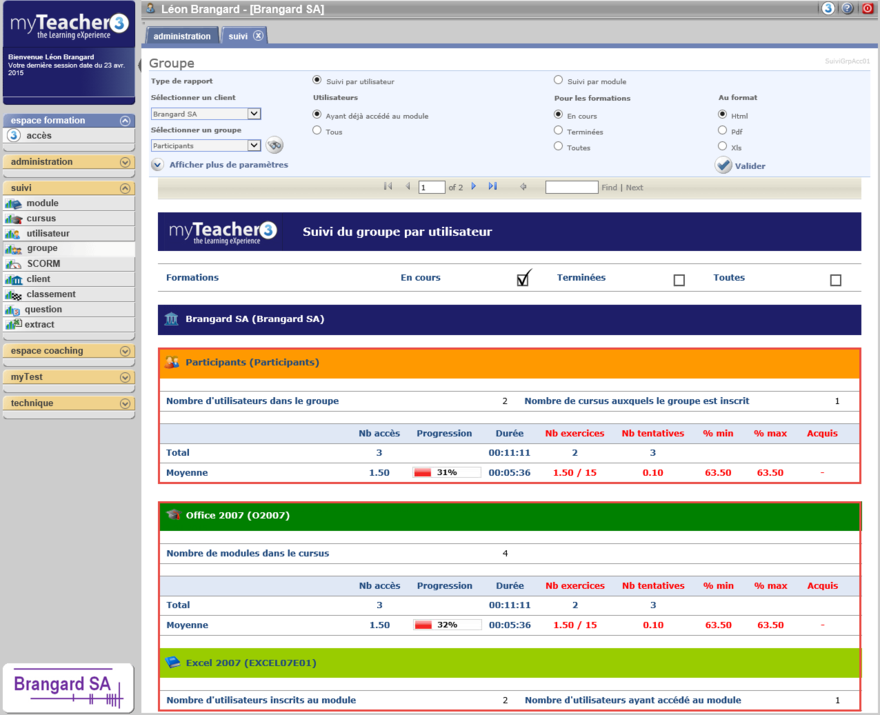Click the classement checkered flag icon
The width and height of the screenshot is (880, 715).
14,295
